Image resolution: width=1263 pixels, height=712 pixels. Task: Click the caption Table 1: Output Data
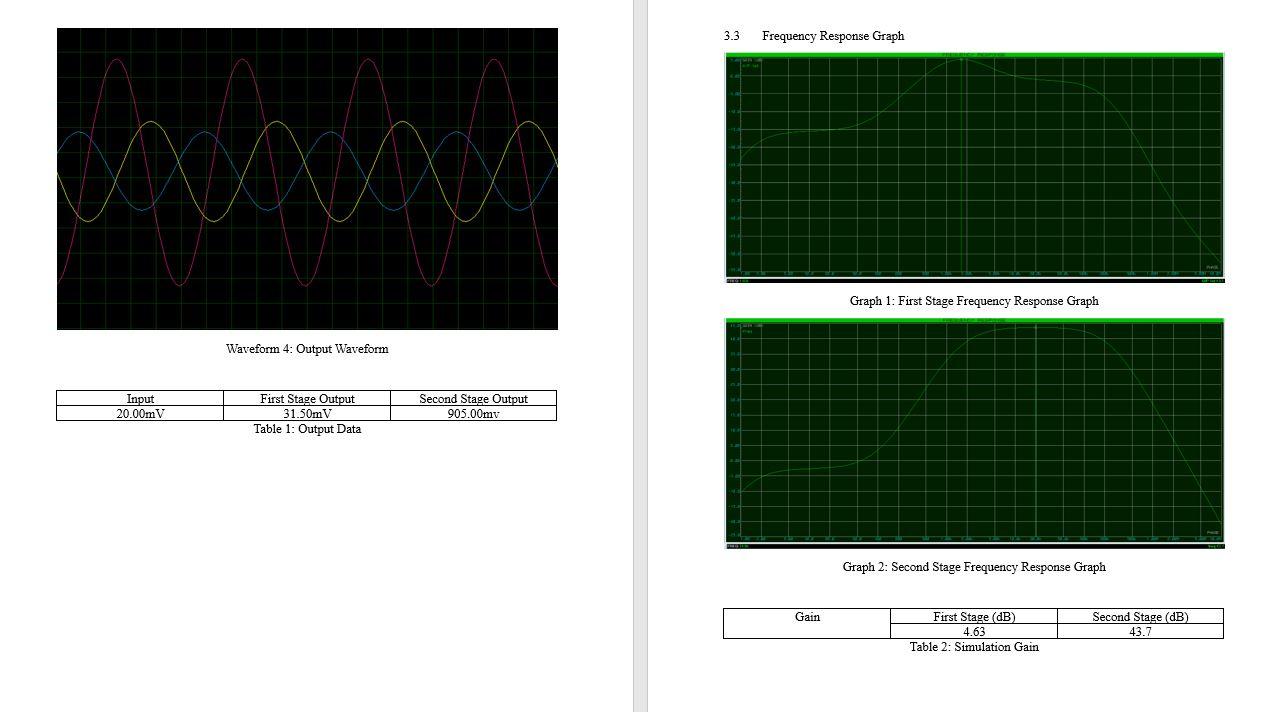tap(308, 429)
